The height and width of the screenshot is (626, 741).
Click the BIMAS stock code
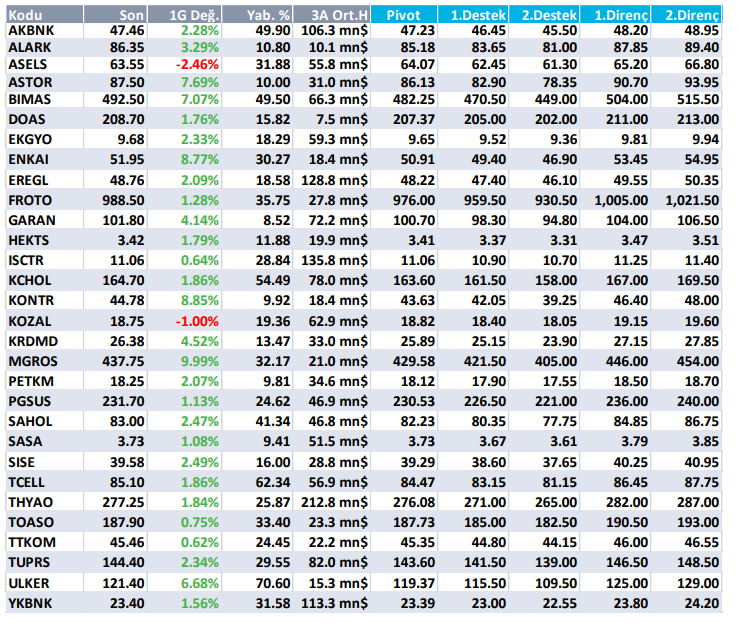coord(28,100)
